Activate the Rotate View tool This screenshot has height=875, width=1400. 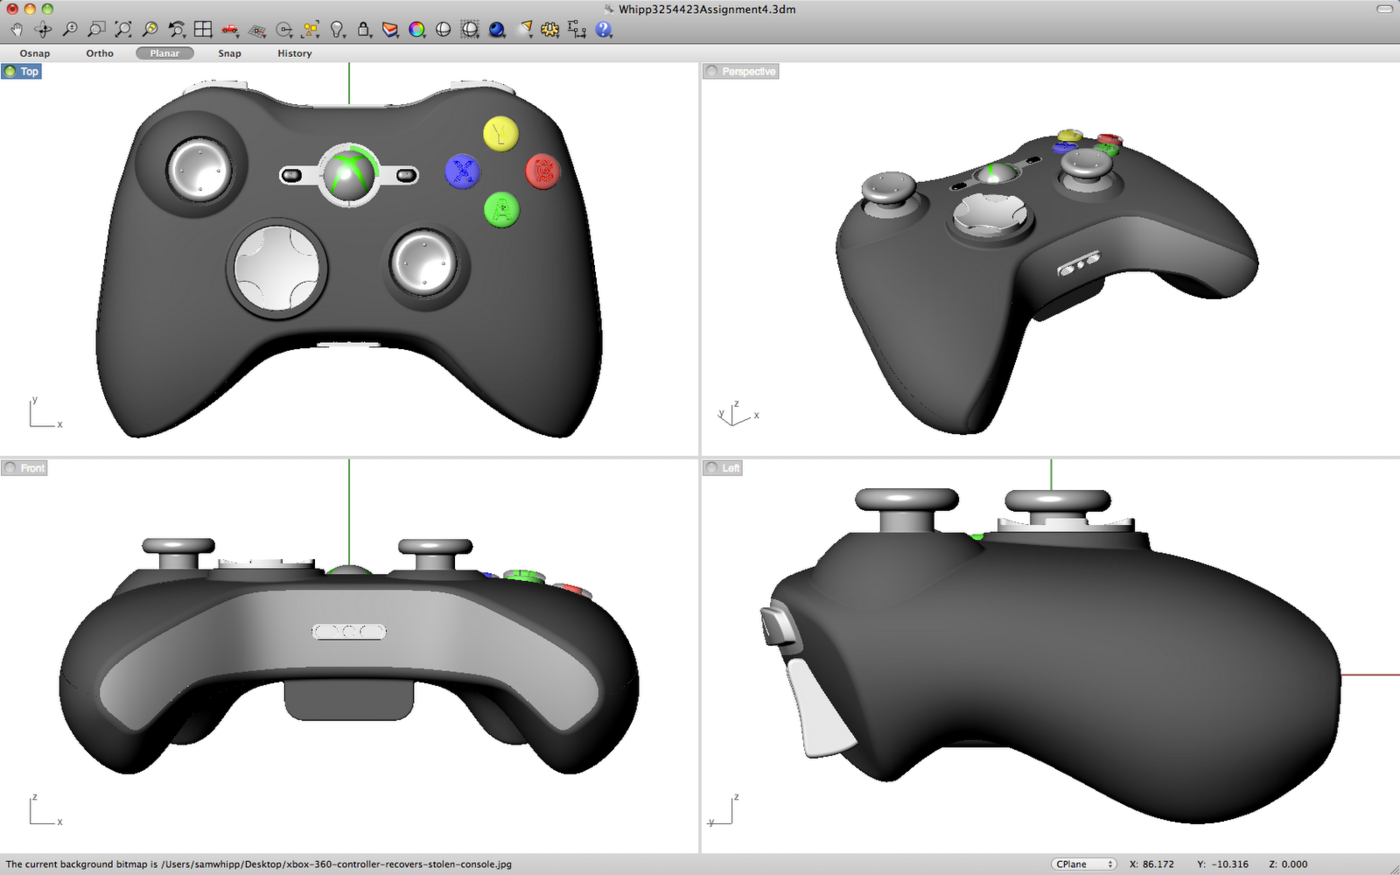coord(42,30)
